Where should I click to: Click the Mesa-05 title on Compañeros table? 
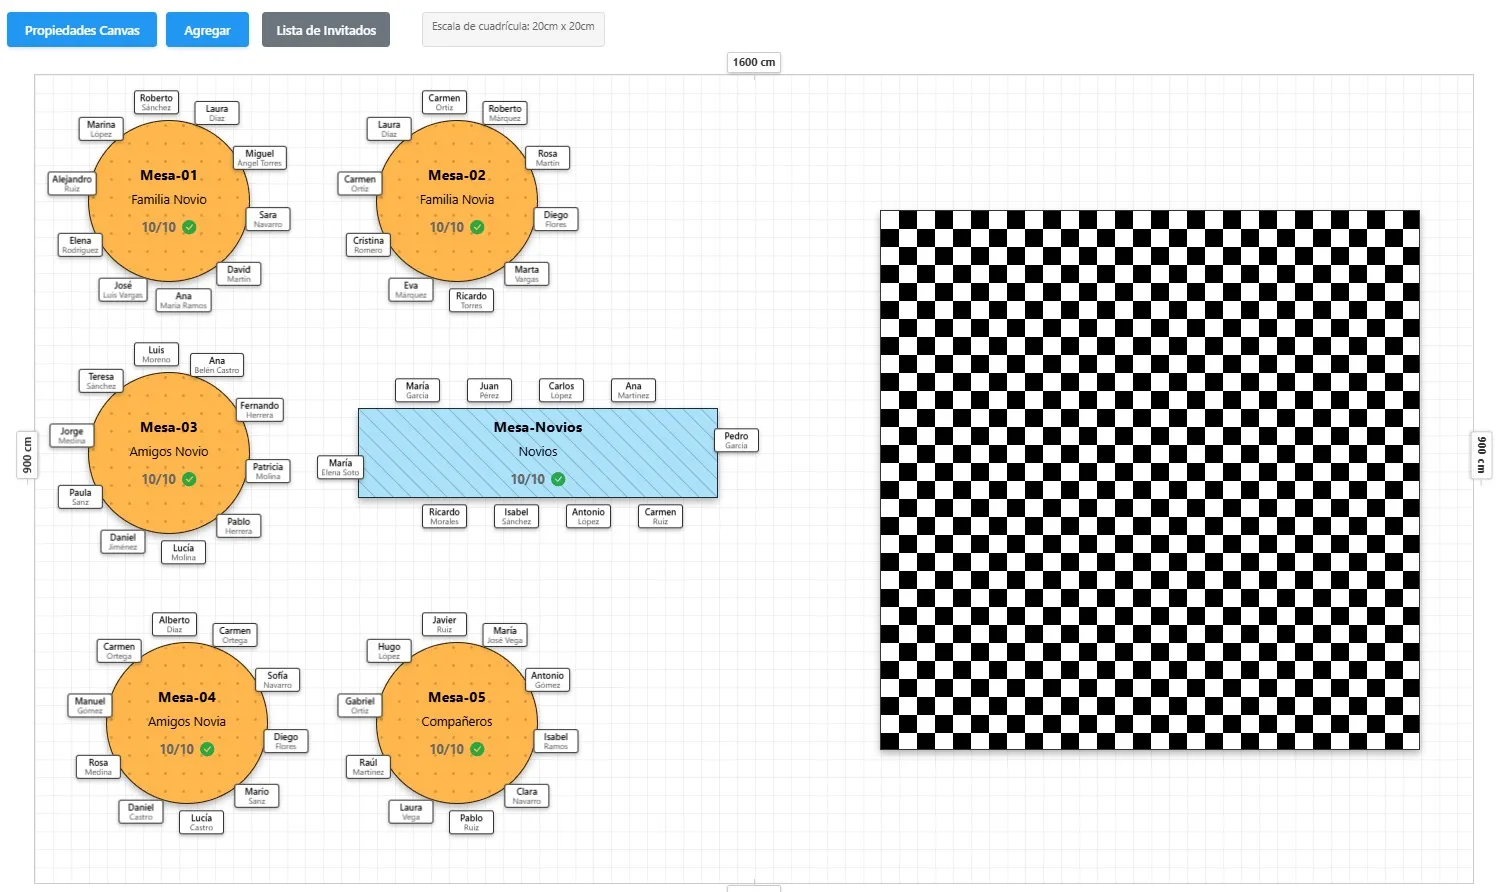456,697
